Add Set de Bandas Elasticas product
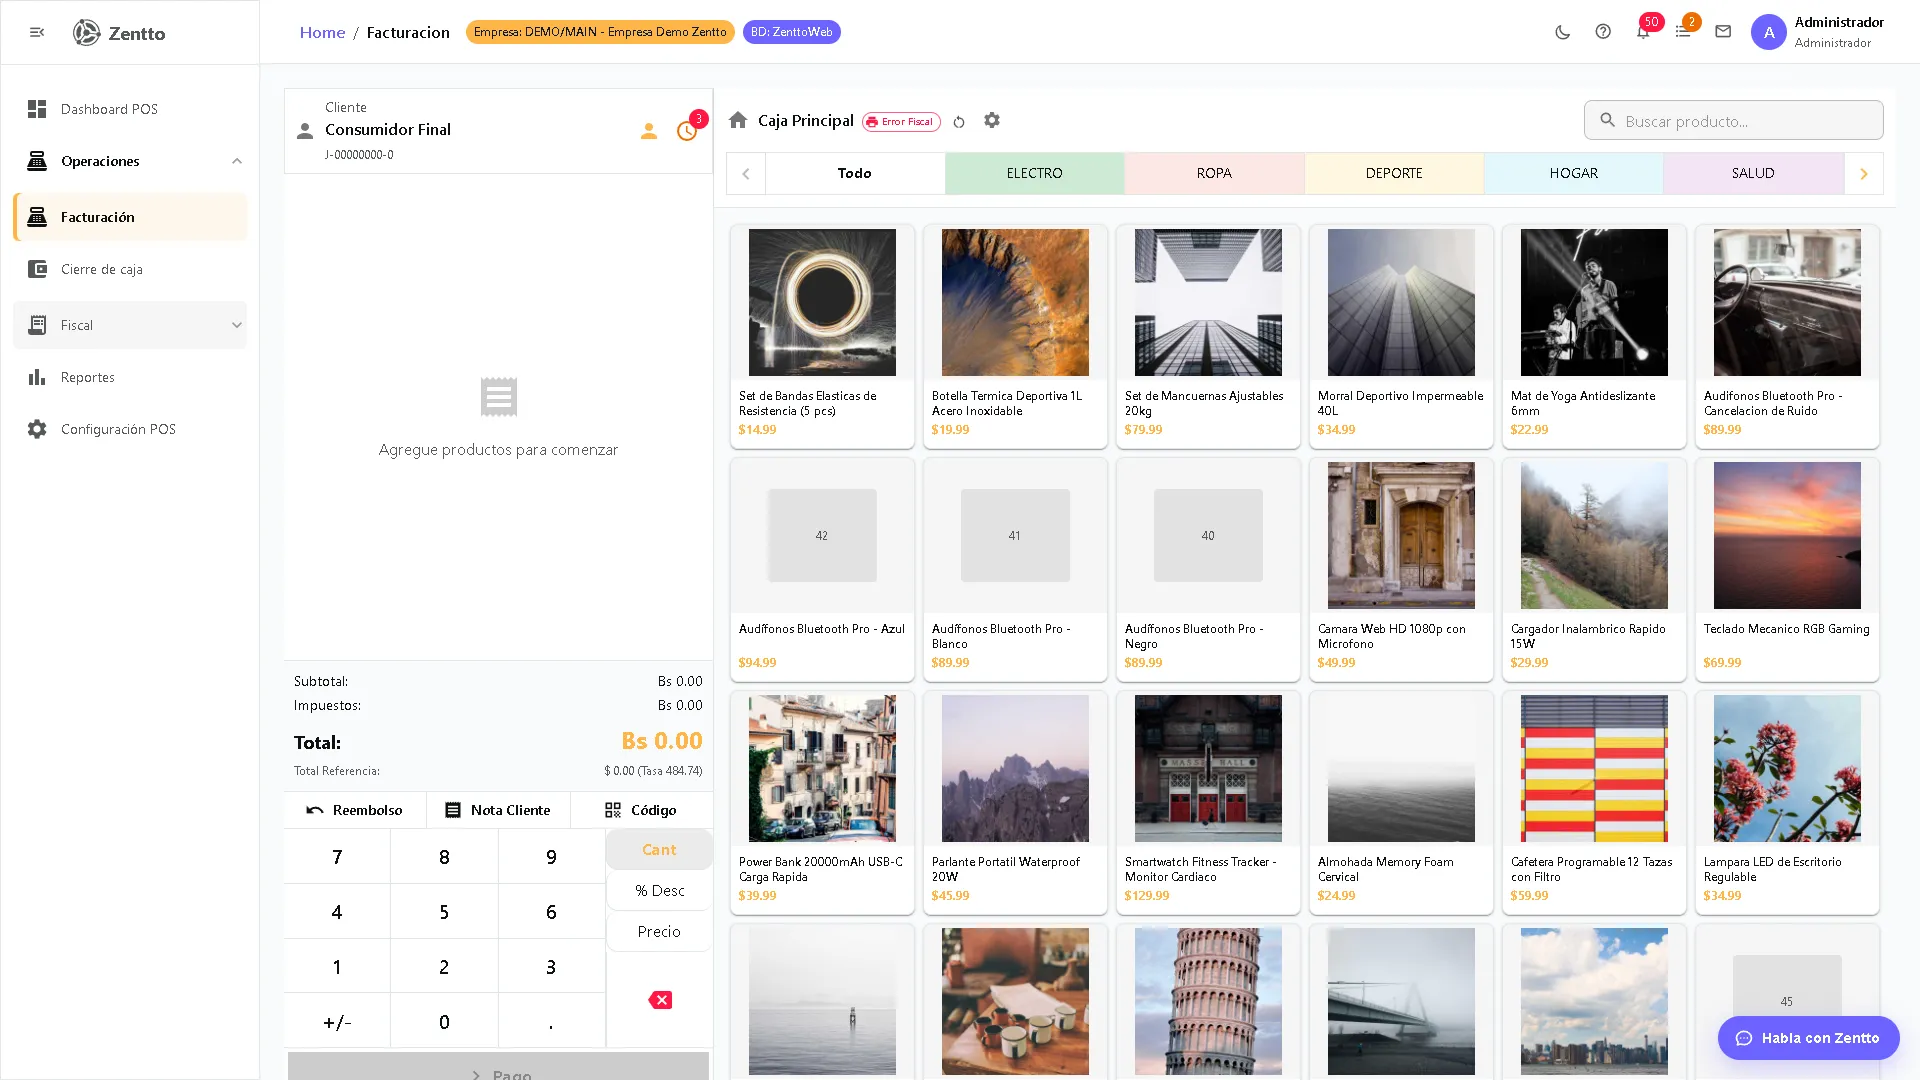This screenshot has height=1080, width=1920. point(822,336)
